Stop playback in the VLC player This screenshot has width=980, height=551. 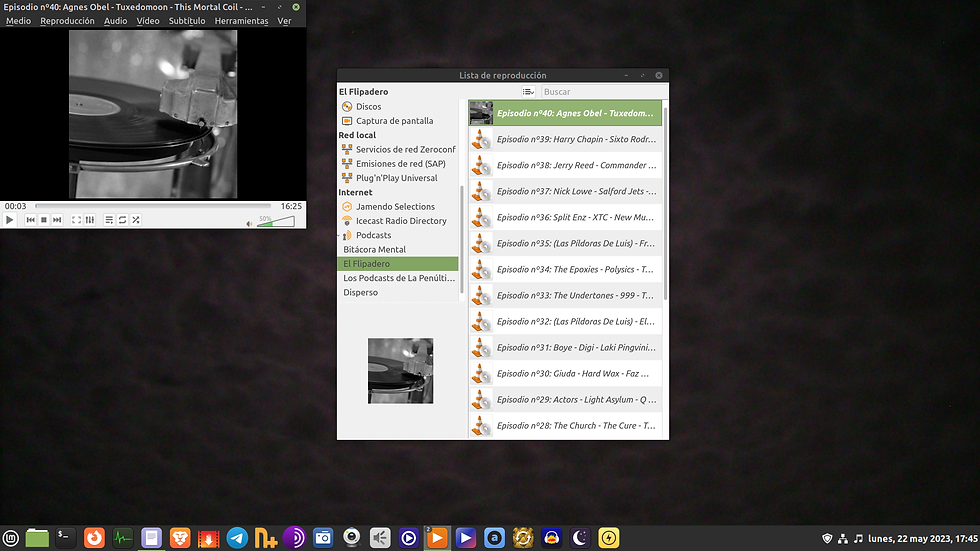pos(44,220)
